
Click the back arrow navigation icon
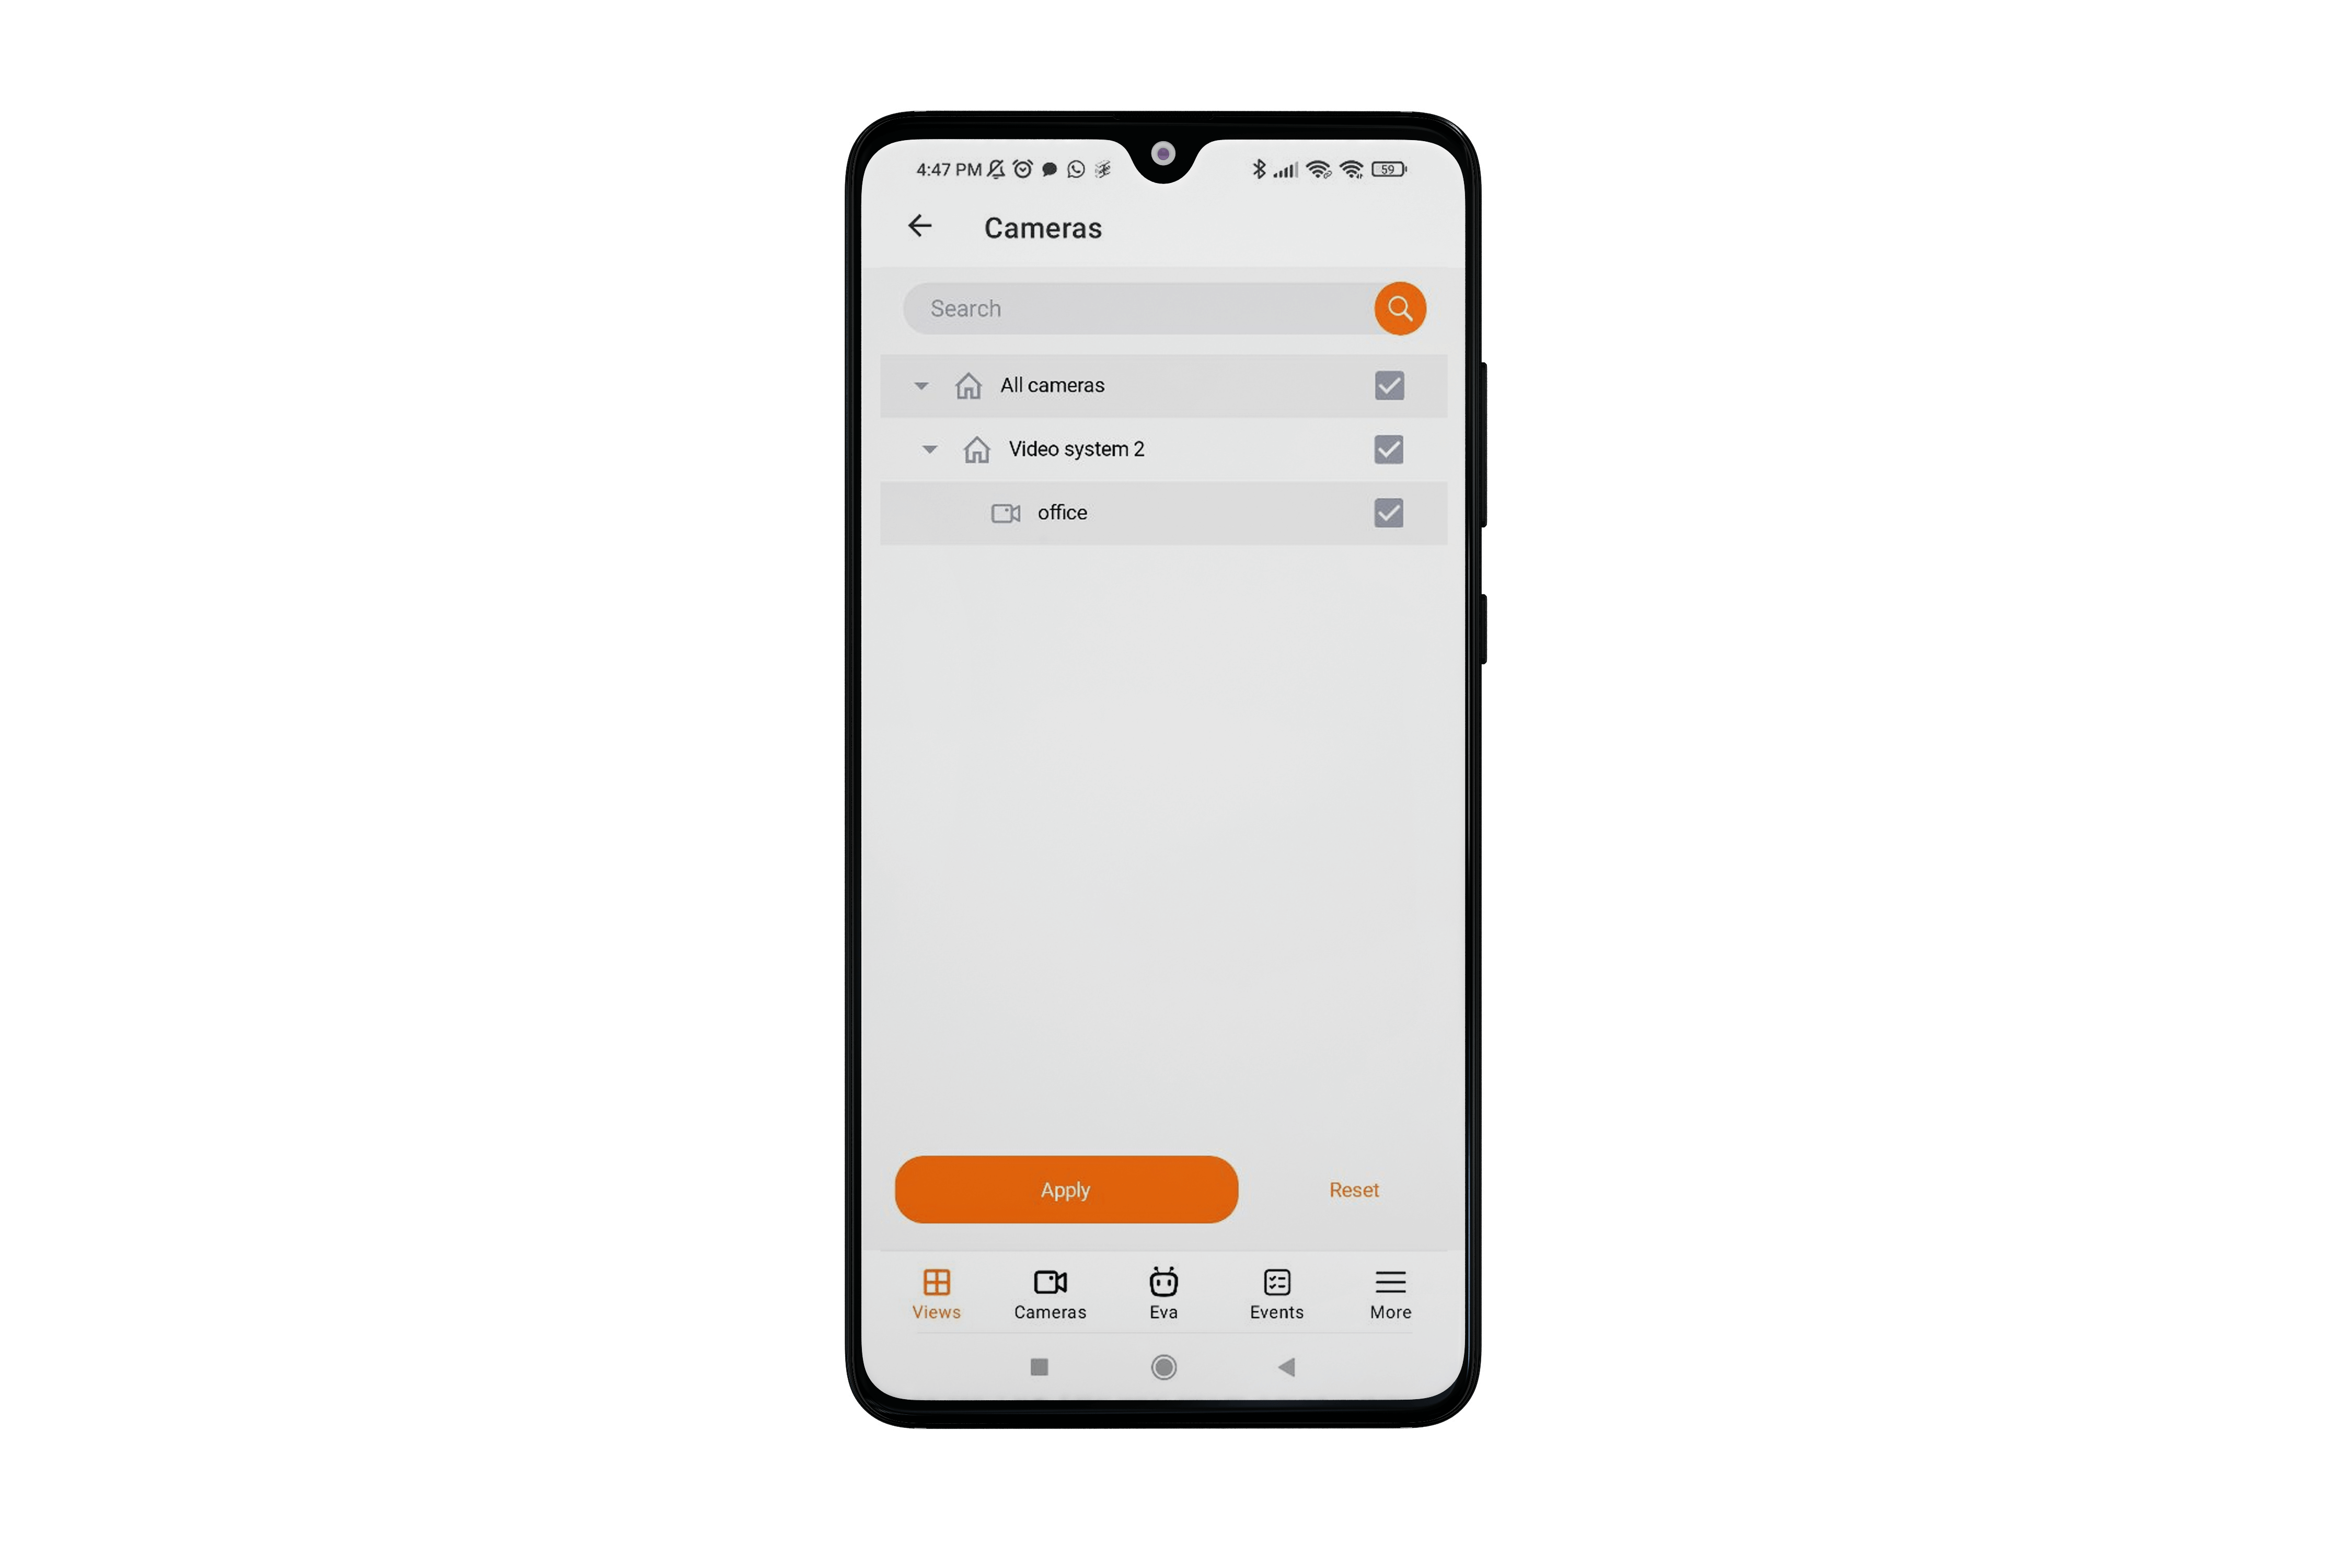[x=923, y=227]
